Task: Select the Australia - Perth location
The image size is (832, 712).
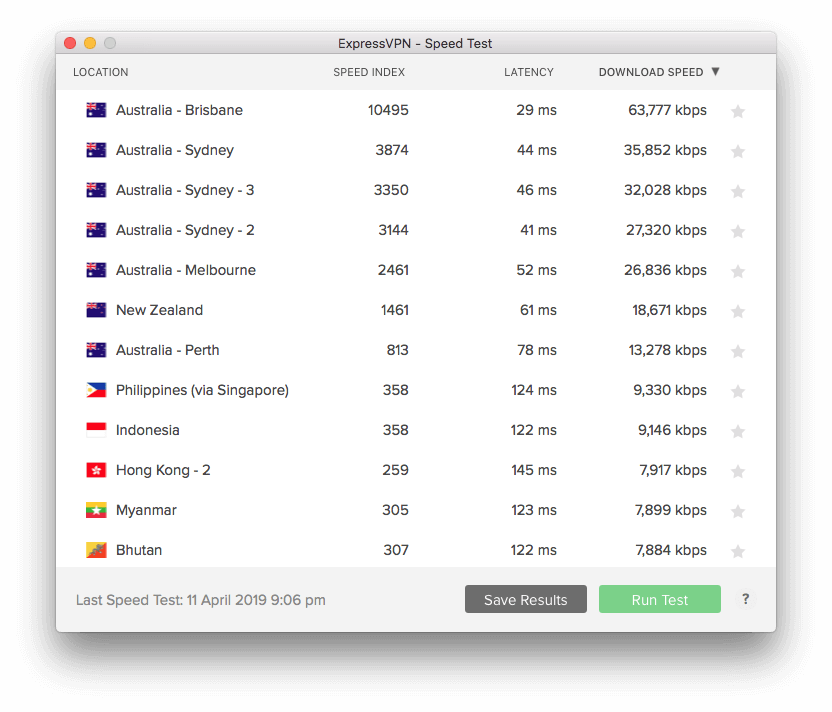Action: [416, 350]
